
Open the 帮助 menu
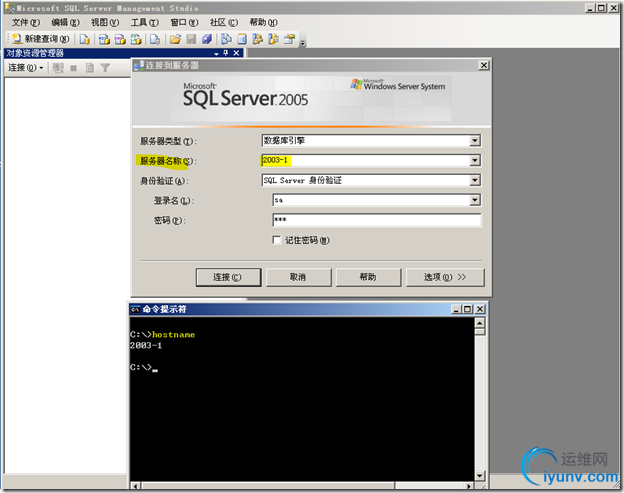[x=263, y=22]
